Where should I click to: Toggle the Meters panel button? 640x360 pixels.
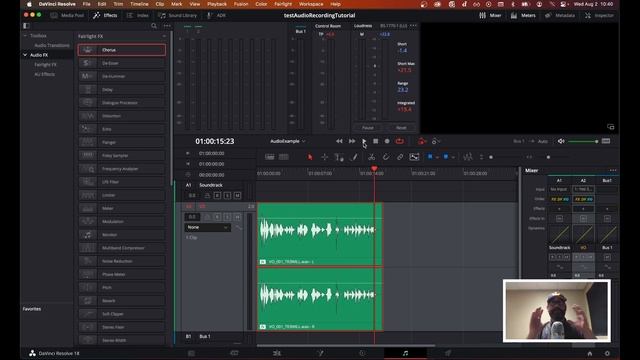point(523,16)
